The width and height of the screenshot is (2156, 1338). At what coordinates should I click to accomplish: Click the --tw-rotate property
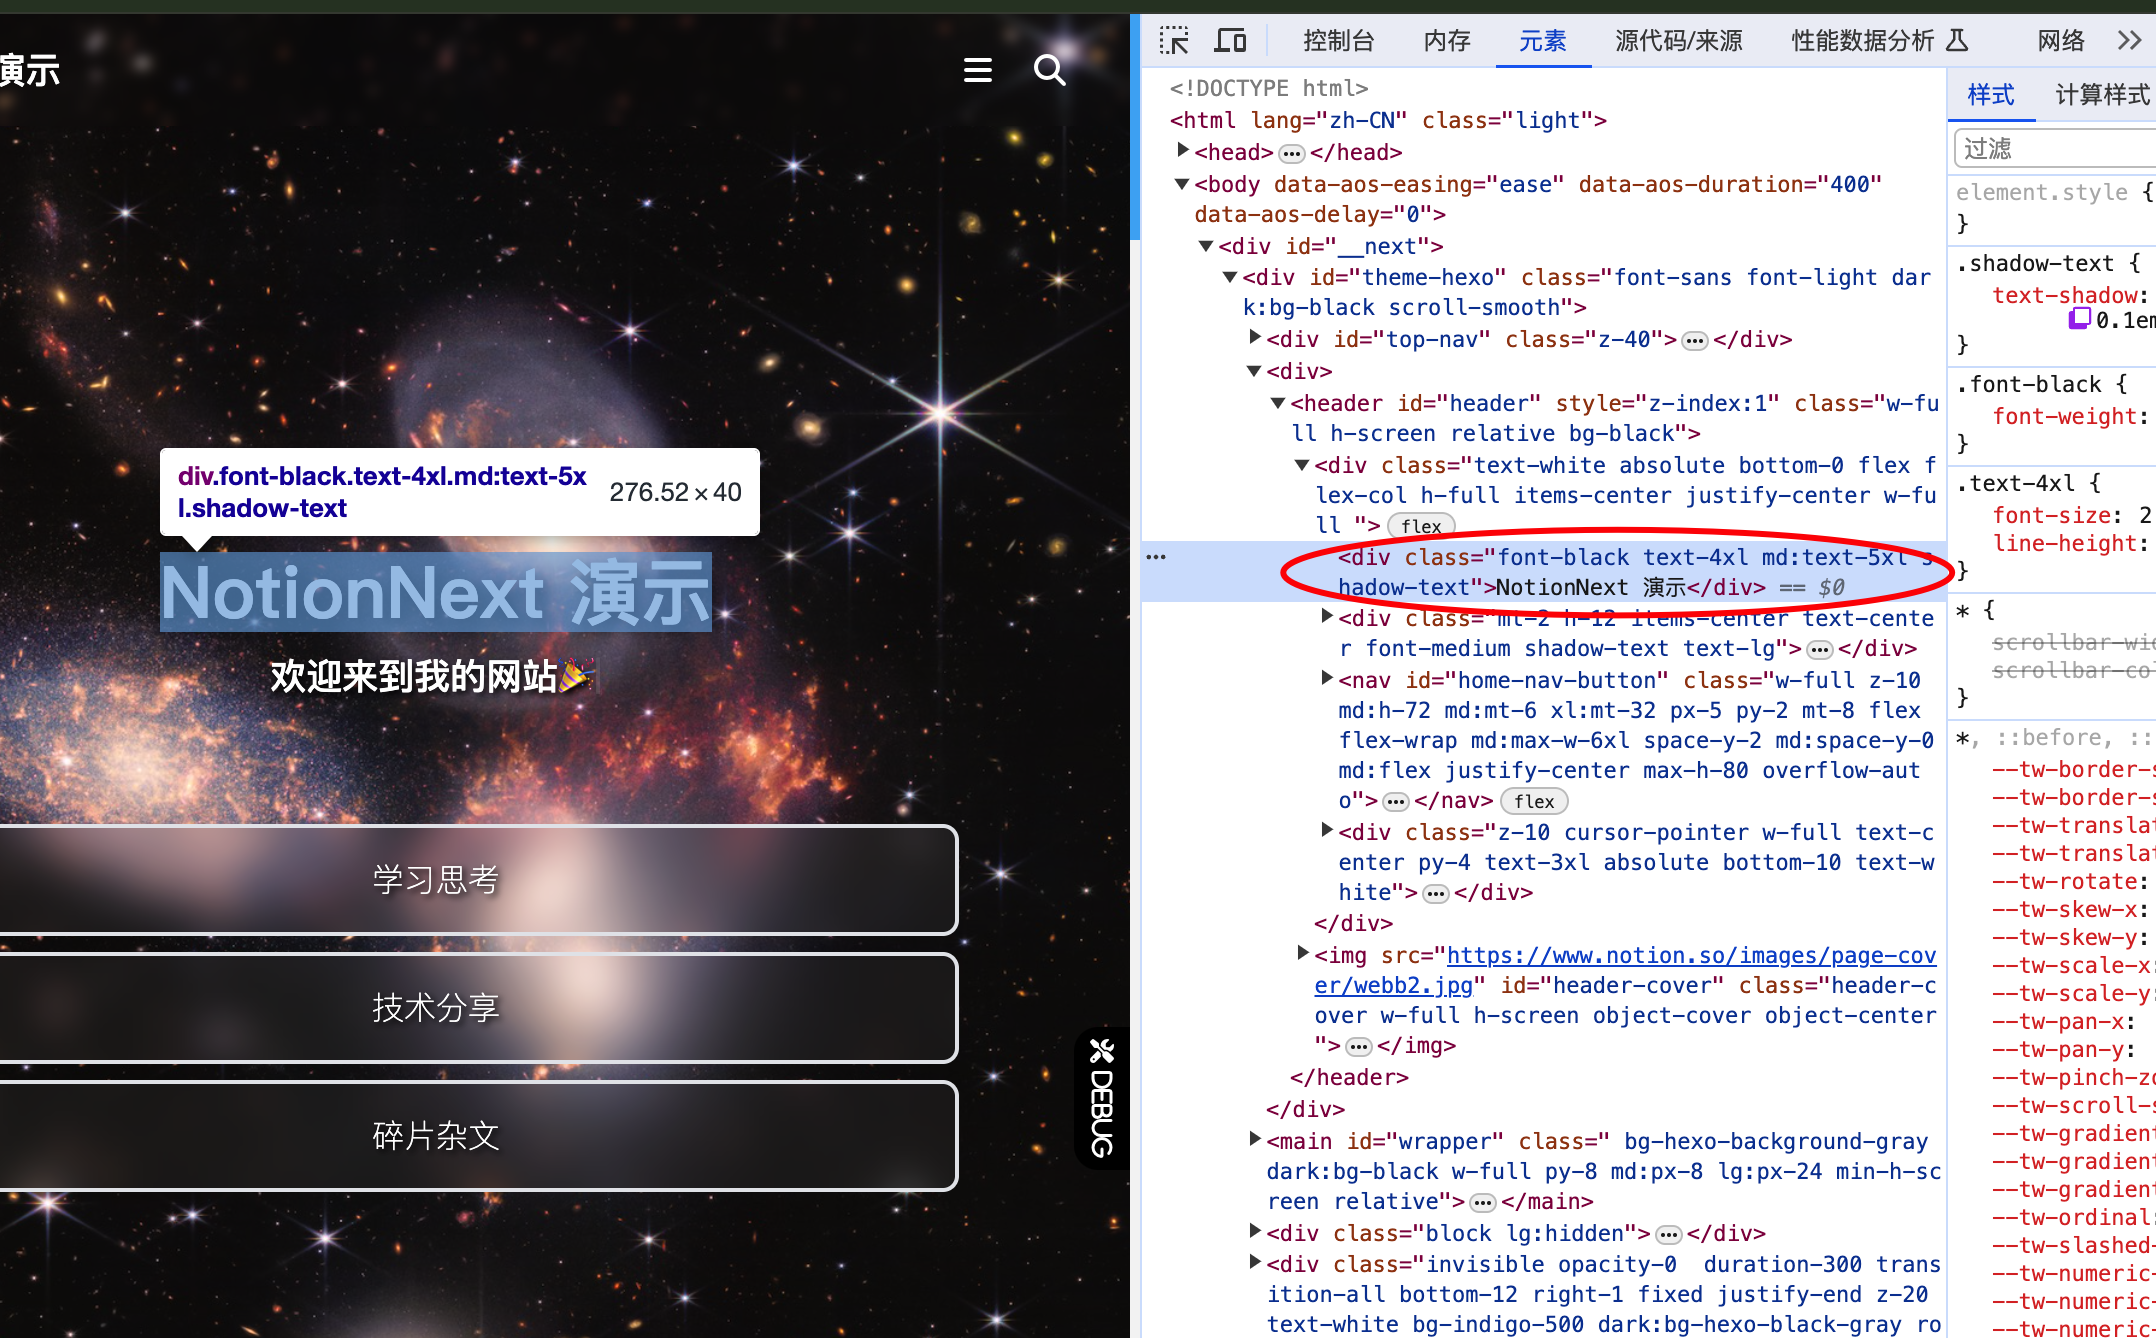(x=2064, y=882)
